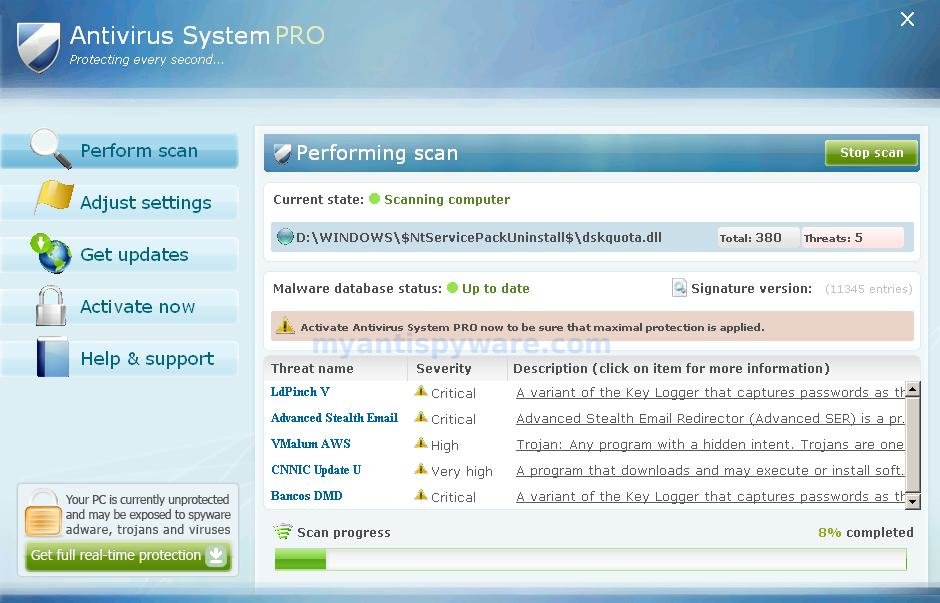Screen dimensions: 940x603
Task: Click the program that downloads description
Action: [710, 471]
